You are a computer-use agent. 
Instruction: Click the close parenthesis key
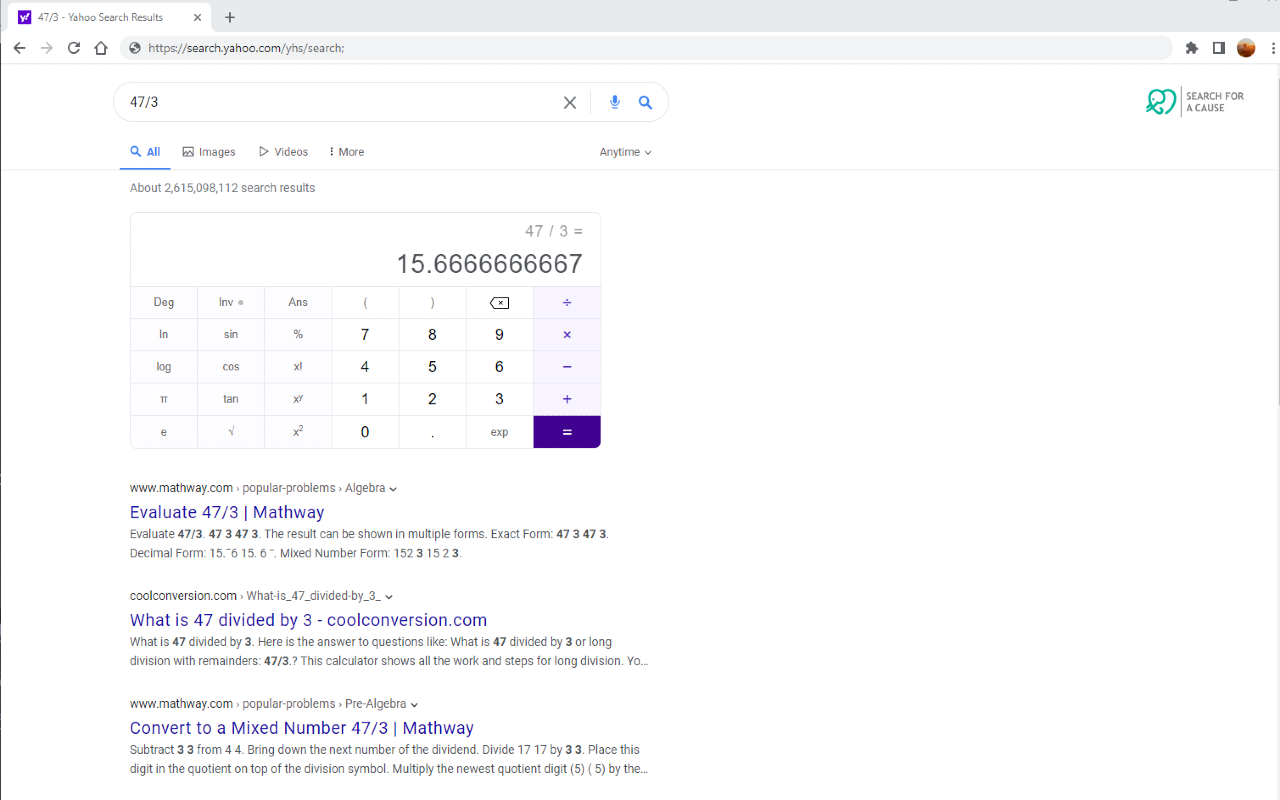432,303
